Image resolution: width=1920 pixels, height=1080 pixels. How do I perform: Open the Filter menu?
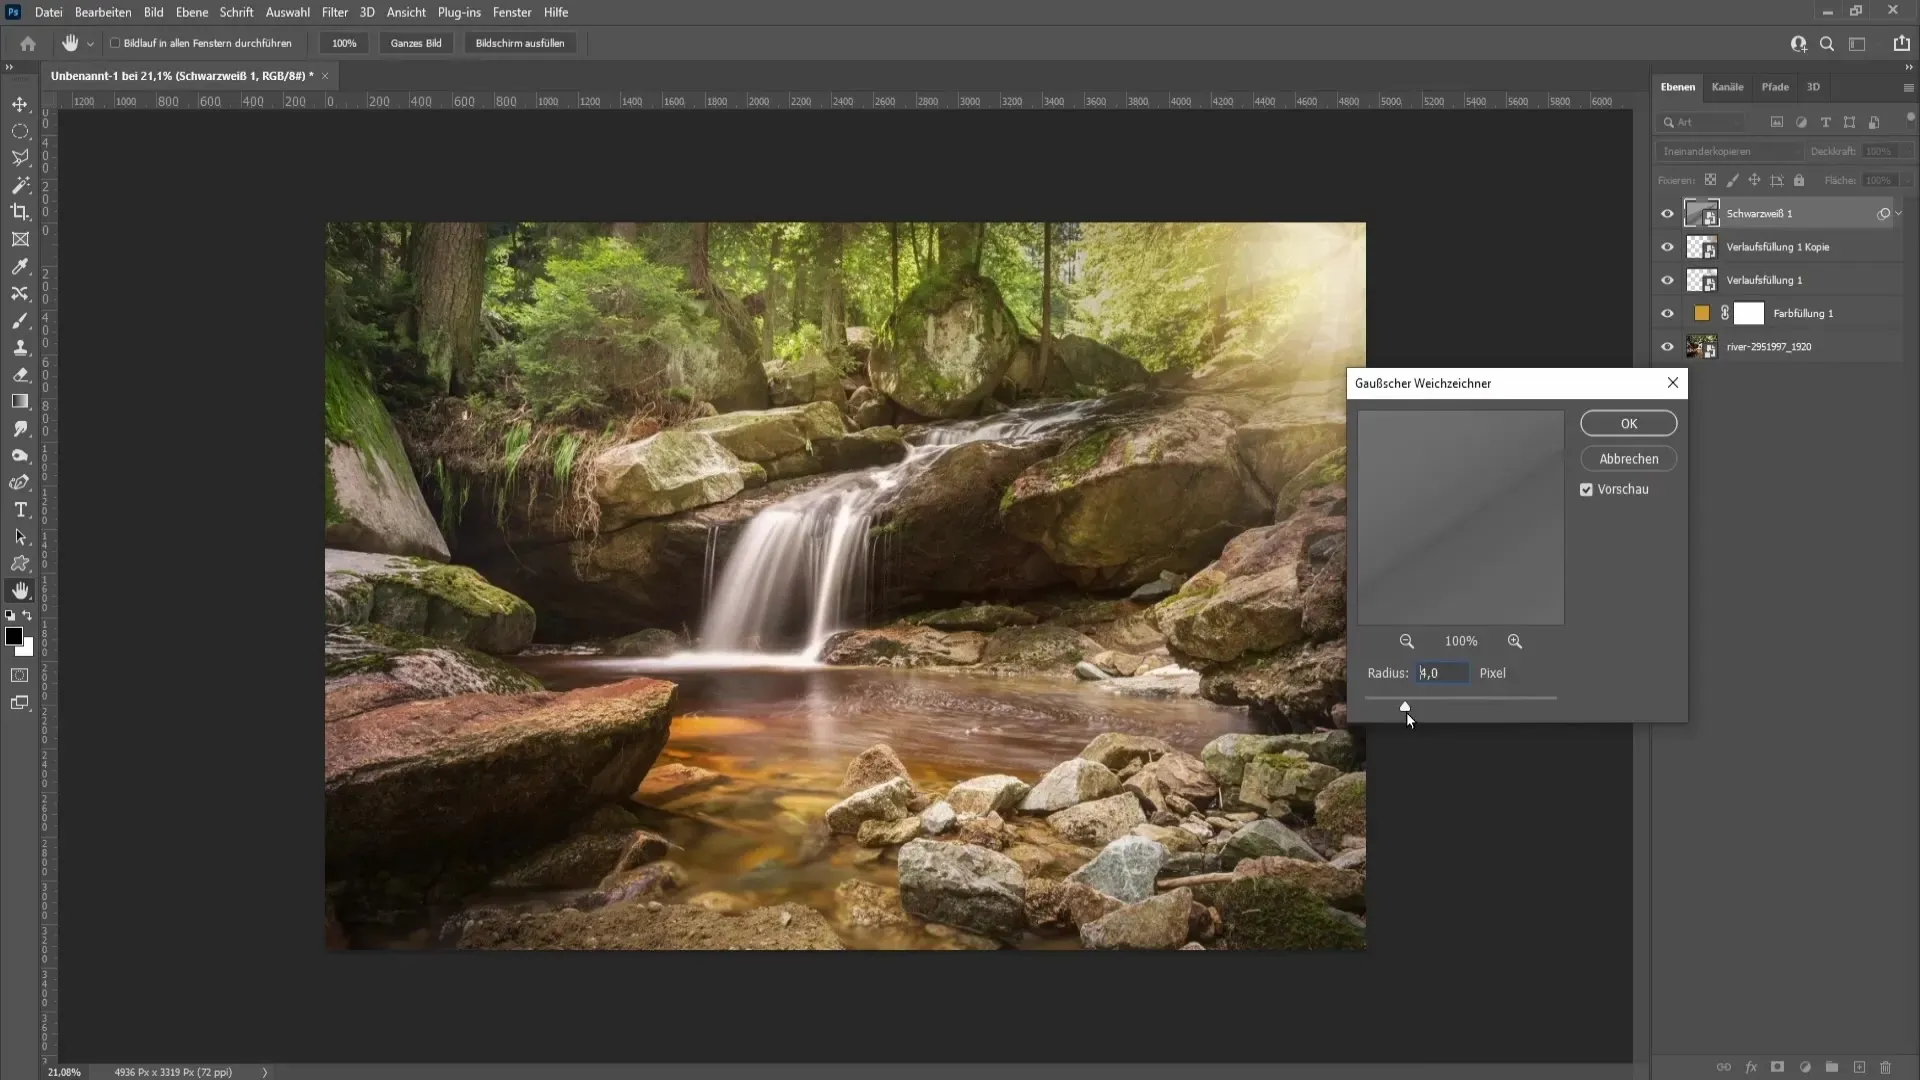(334, 12)
